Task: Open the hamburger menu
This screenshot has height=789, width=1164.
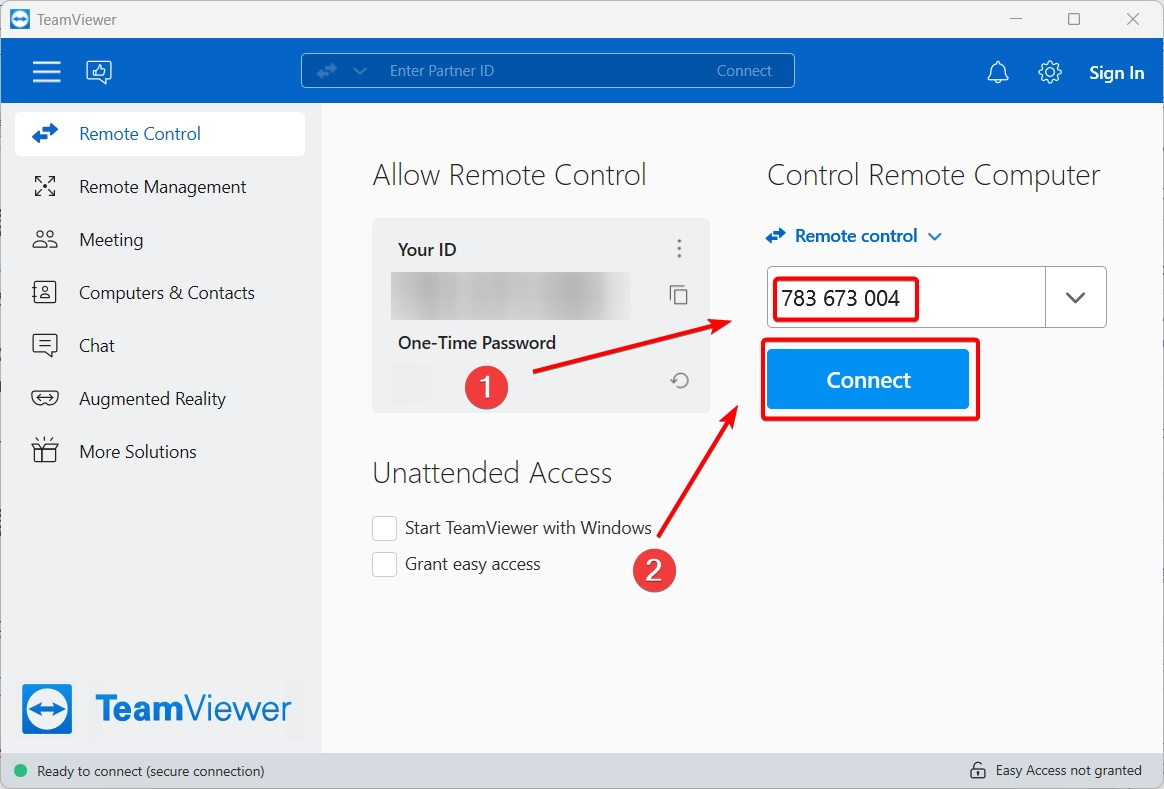Action: tap(46, 71)
